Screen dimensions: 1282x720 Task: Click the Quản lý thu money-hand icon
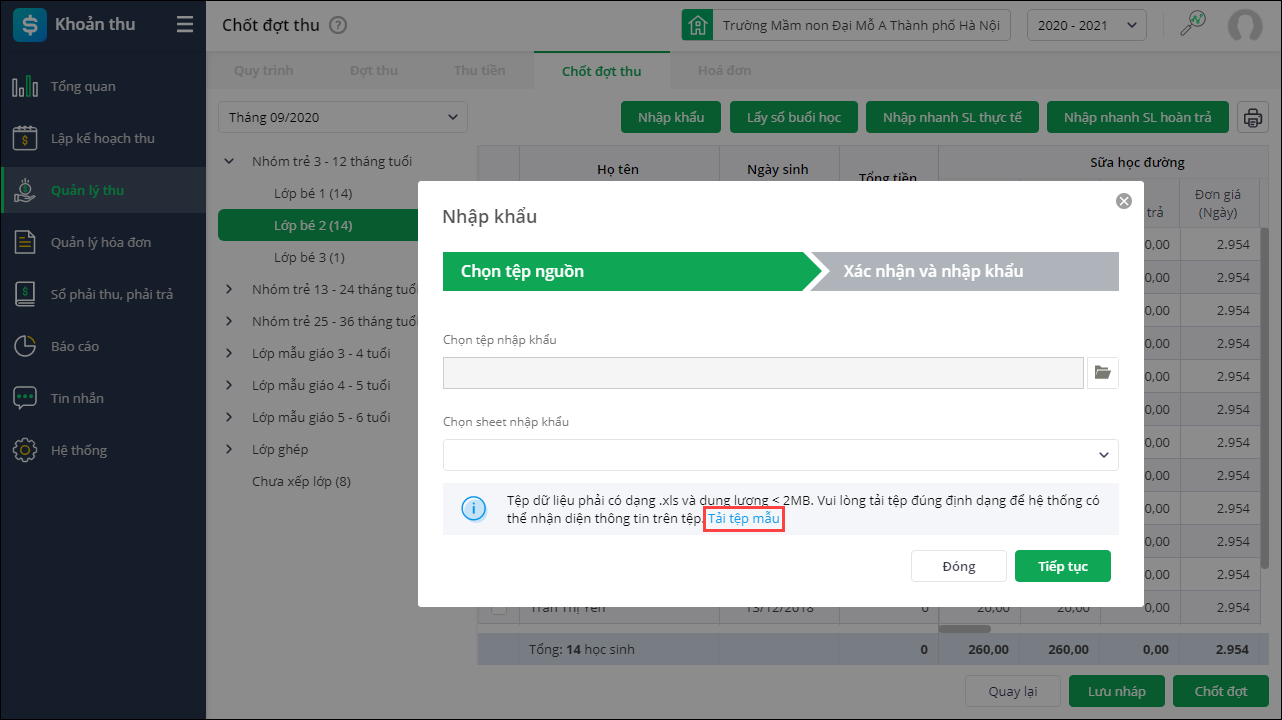25,190
